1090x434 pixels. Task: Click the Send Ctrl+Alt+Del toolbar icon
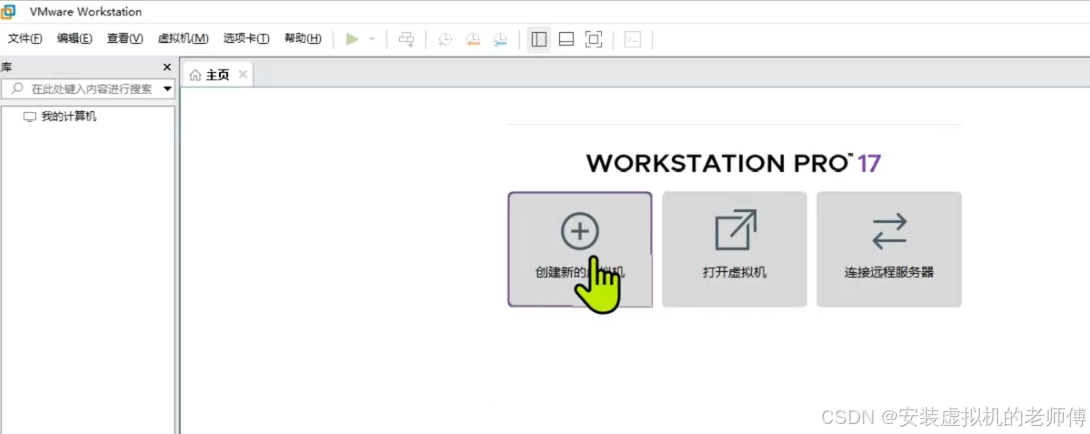click(x=407, y=40)
